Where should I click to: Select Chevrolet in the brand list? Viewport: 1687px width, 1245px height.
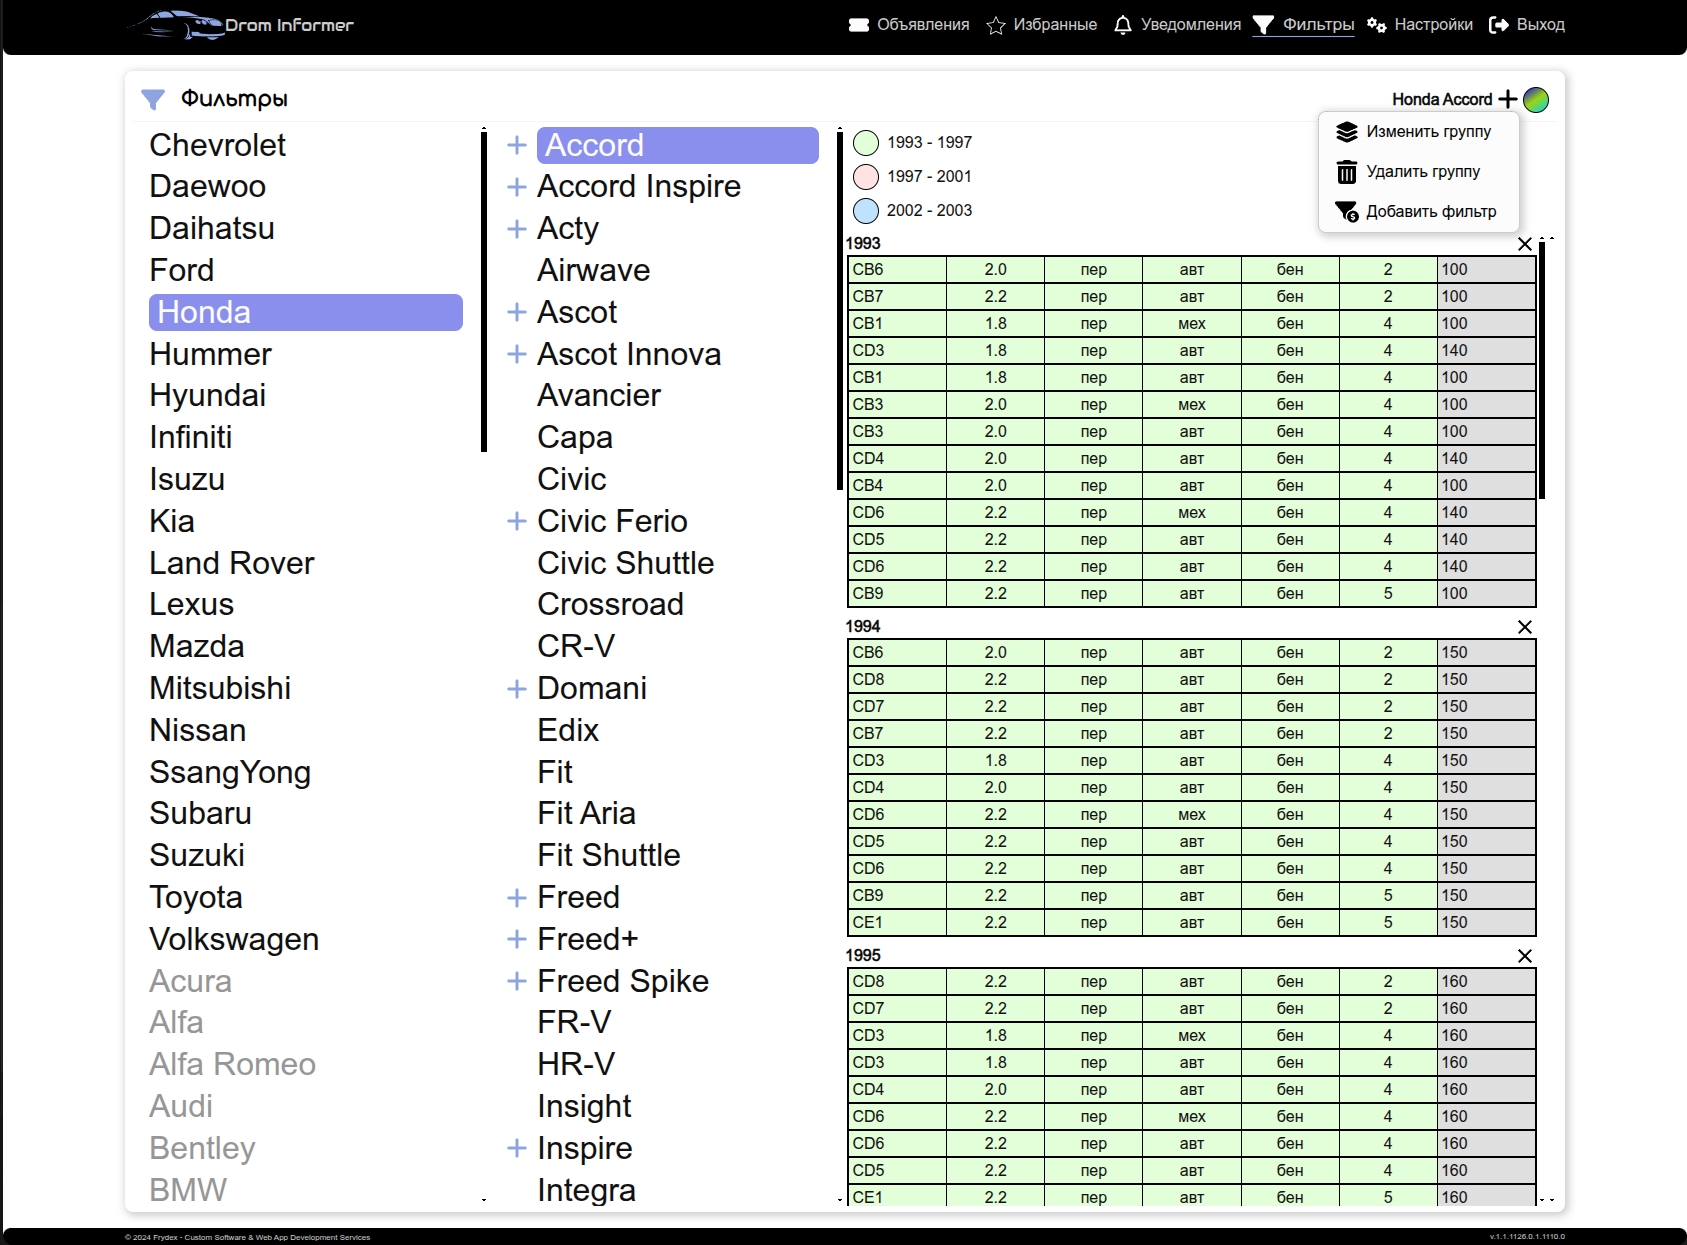tap(217, 145)
